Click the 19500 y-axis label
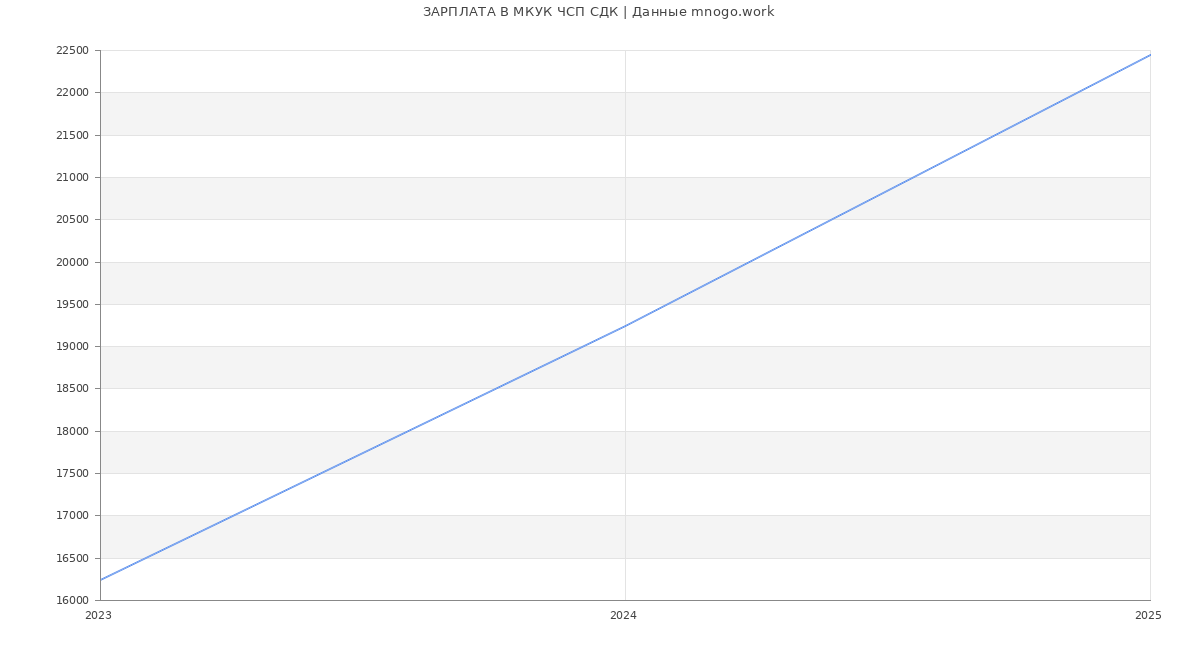1200x650 pixels. [x=72, y=305]
